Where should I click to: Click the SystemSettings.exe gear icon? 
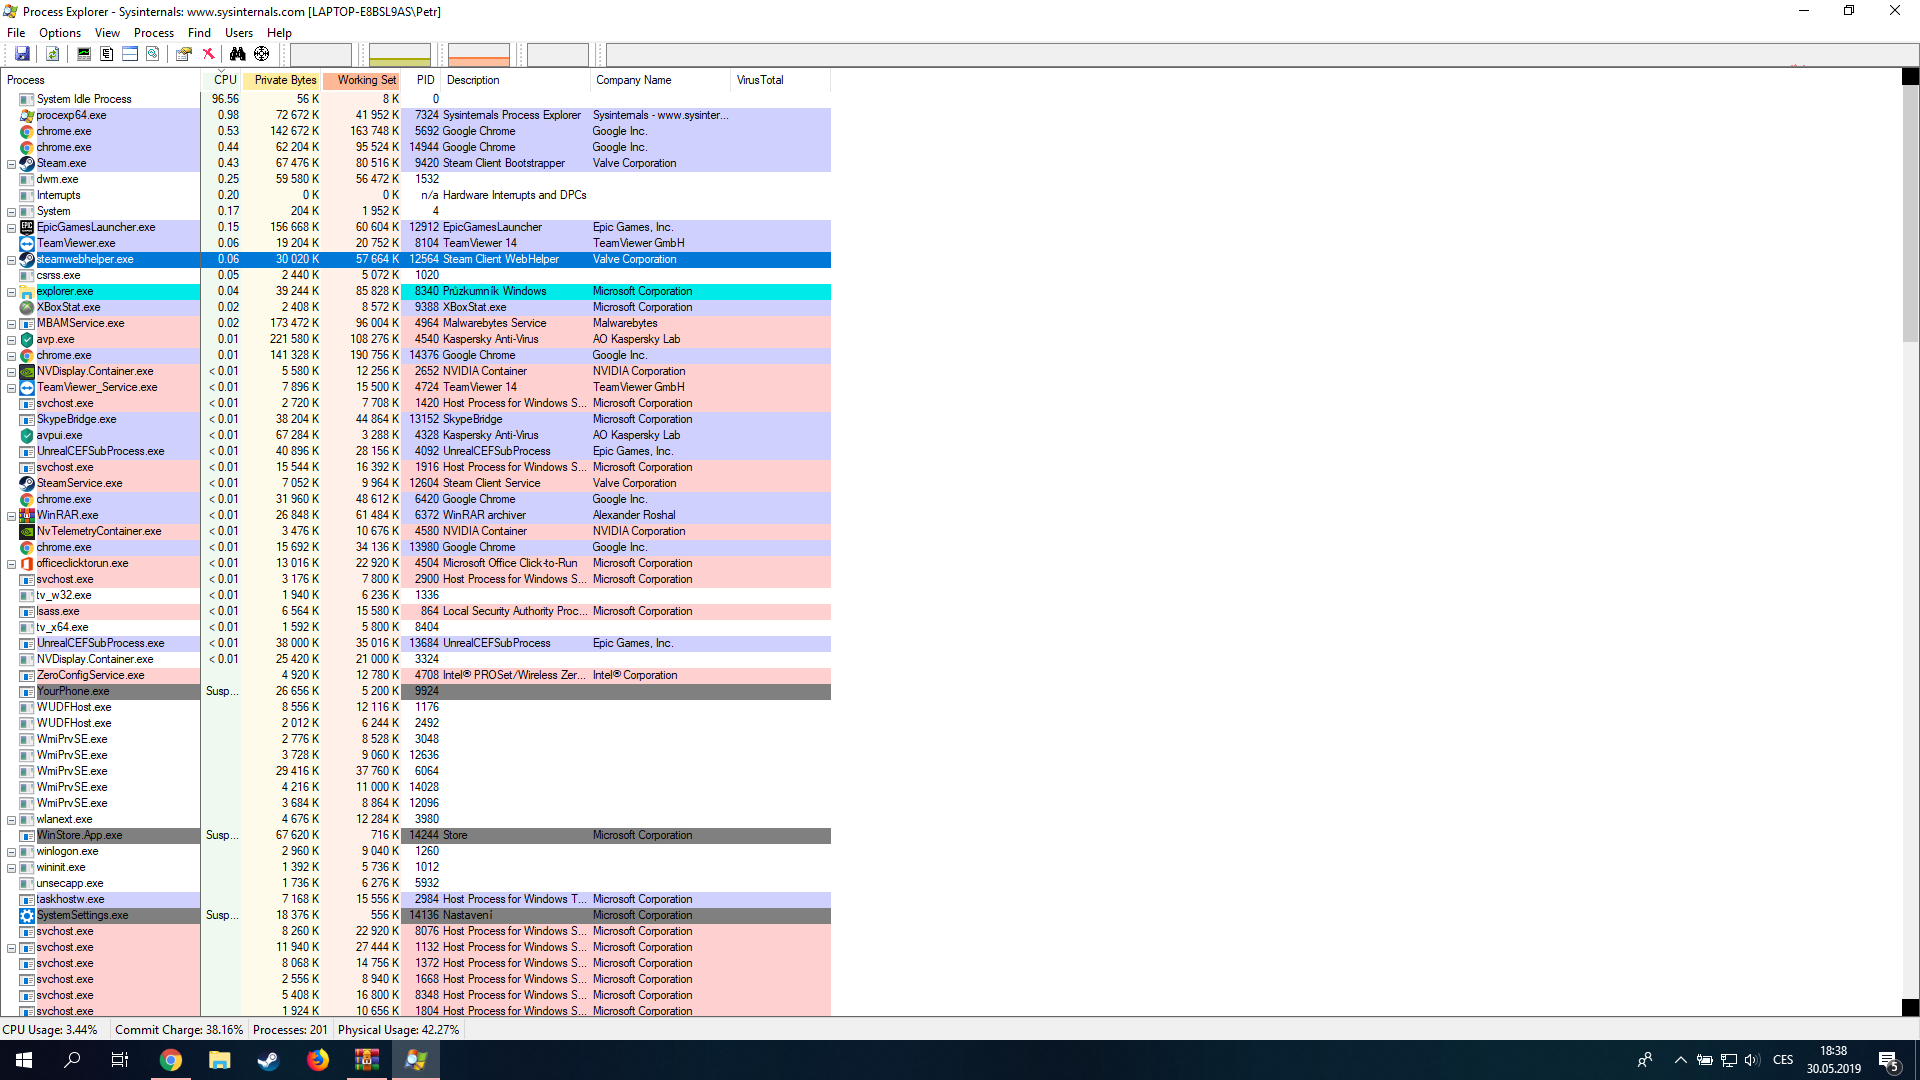pyautogui.click(x=27, y=915)
